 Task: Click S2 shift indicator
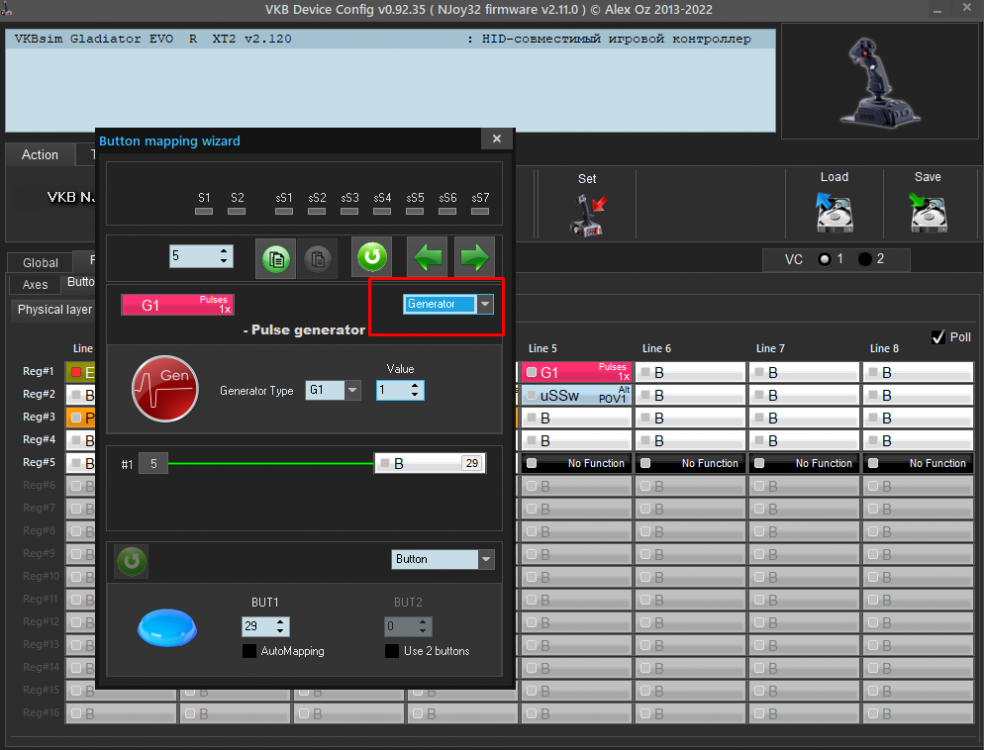click(x=237, y=211)
